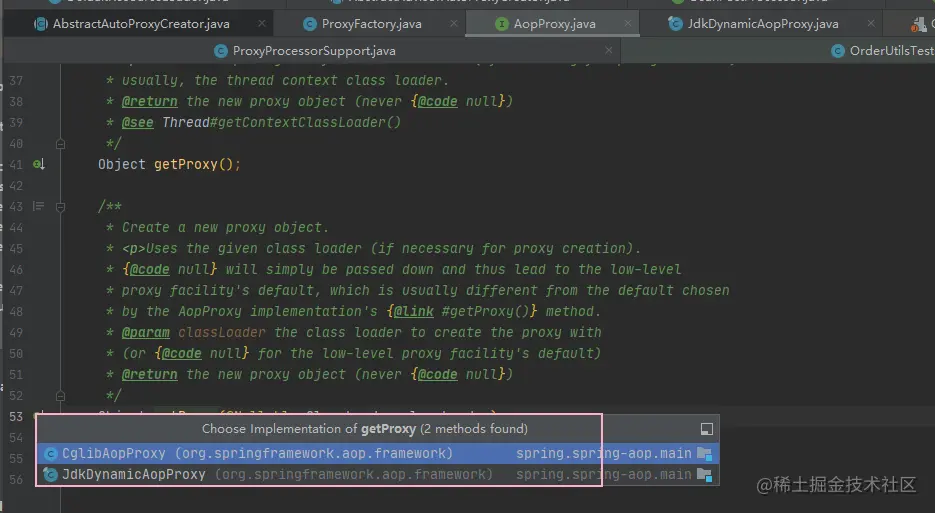Click module folder icon in JdkDynamicAopProxy row
This screenshot has width=935, height=513.
click(704, 475)
